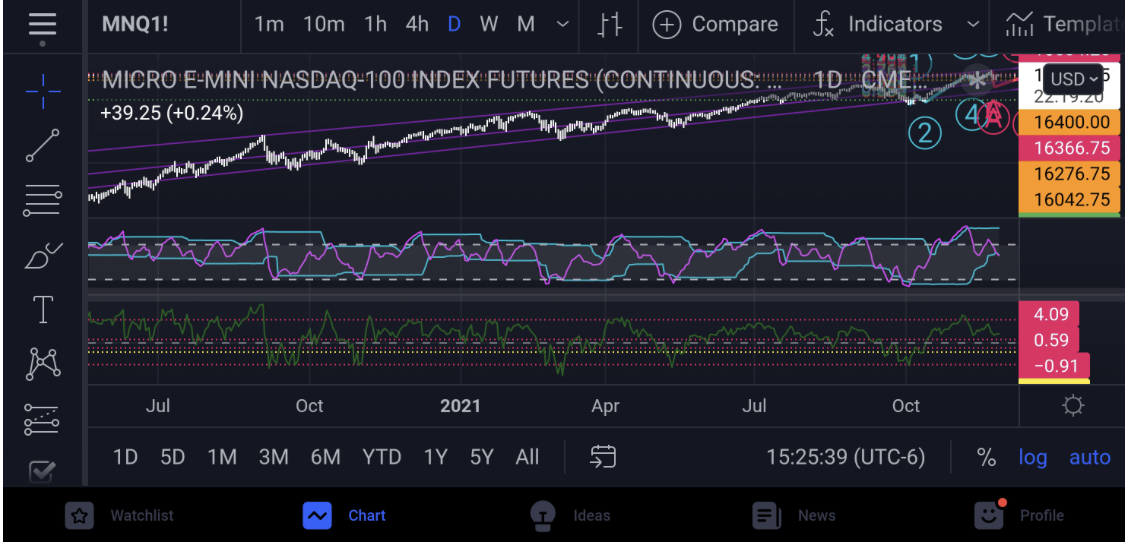Image resolution: width=1125 pixels, height=552 pixels.
Task: Open the chart patterns tool
Action: pos(42,364)
